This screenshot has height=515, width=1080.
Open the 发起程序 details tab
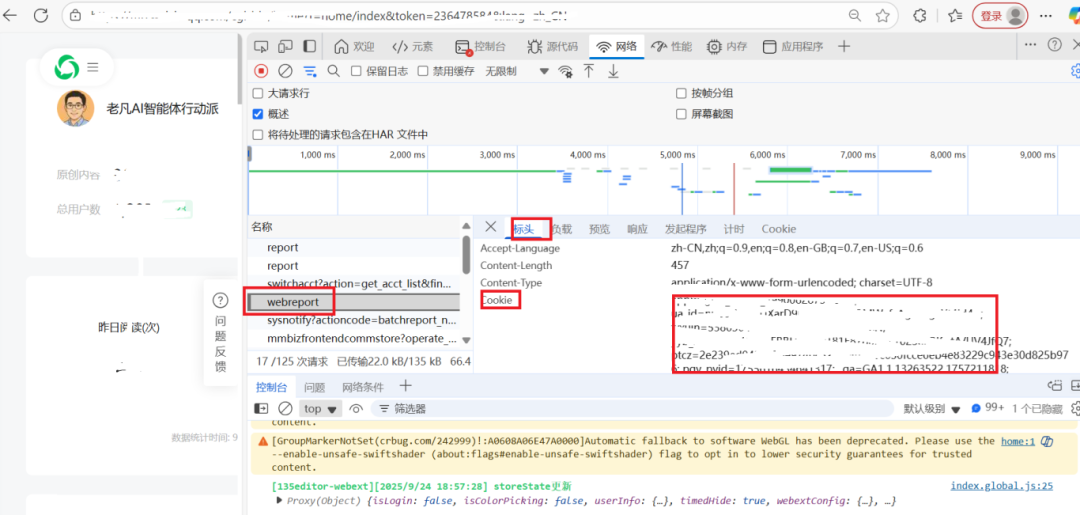click(x=685, y=229)
